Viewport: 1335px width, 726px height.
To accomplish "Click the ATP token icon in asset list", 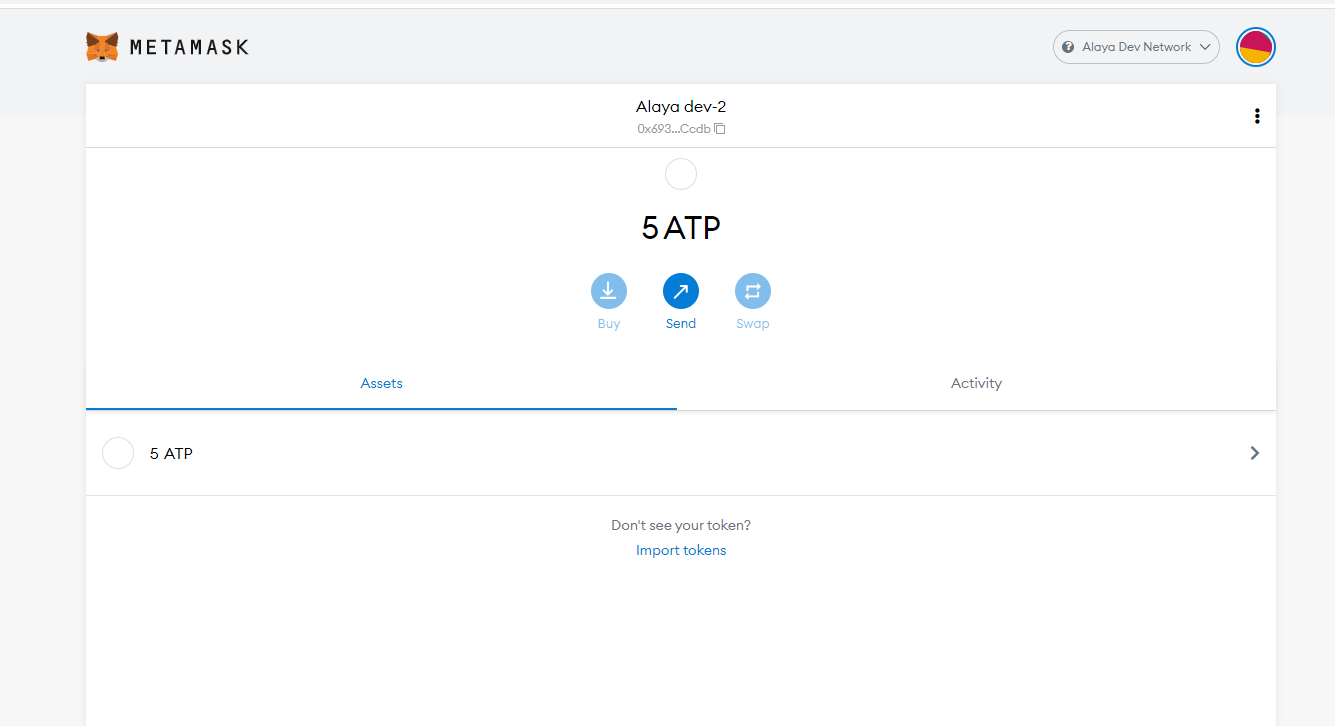I will point(118,453).
